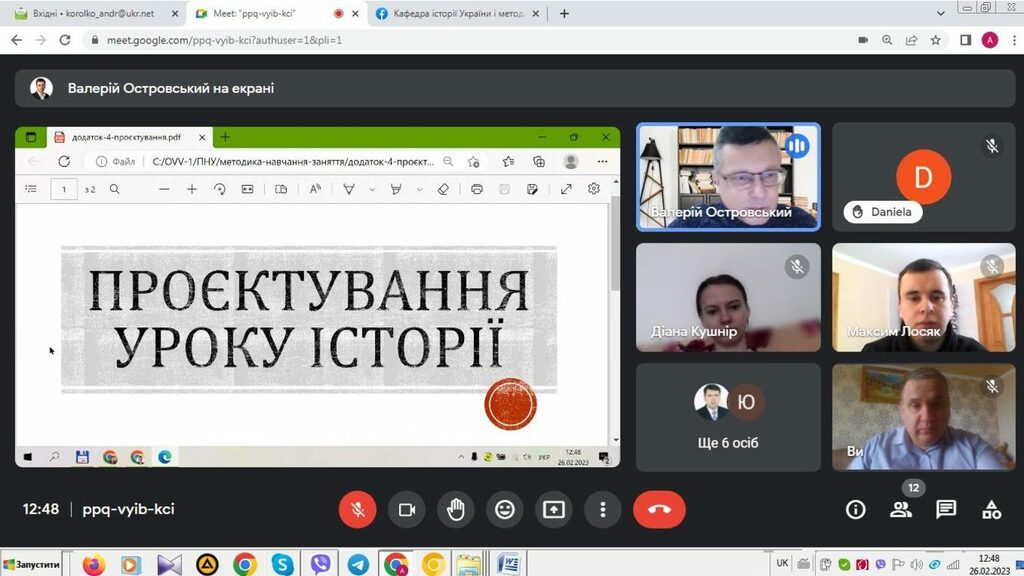Click the present screen icon

tap(553, 510)
